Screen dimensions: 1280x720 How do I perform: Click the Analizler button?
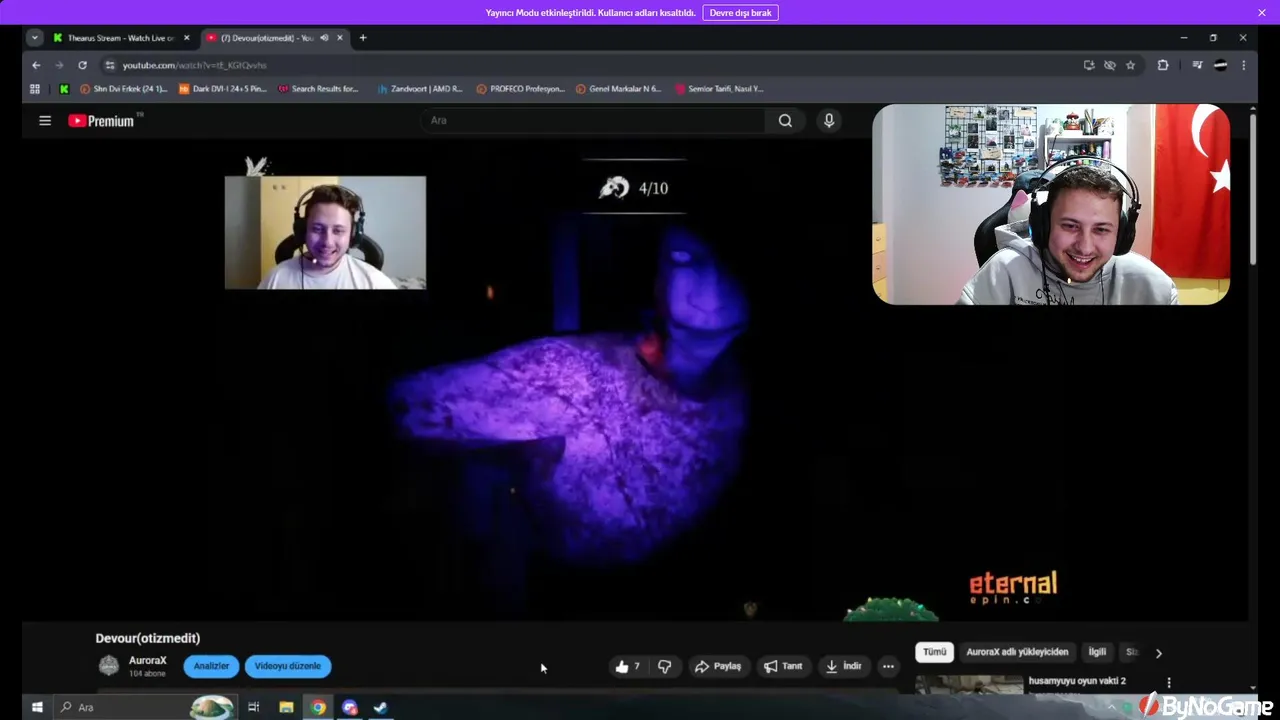point(211,666)
